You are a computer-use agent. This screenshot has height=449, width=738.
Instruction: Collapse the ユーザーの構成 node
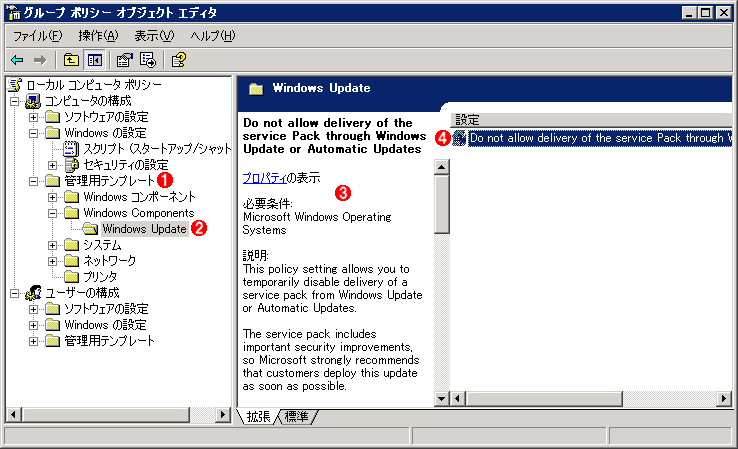pos(15,293)
